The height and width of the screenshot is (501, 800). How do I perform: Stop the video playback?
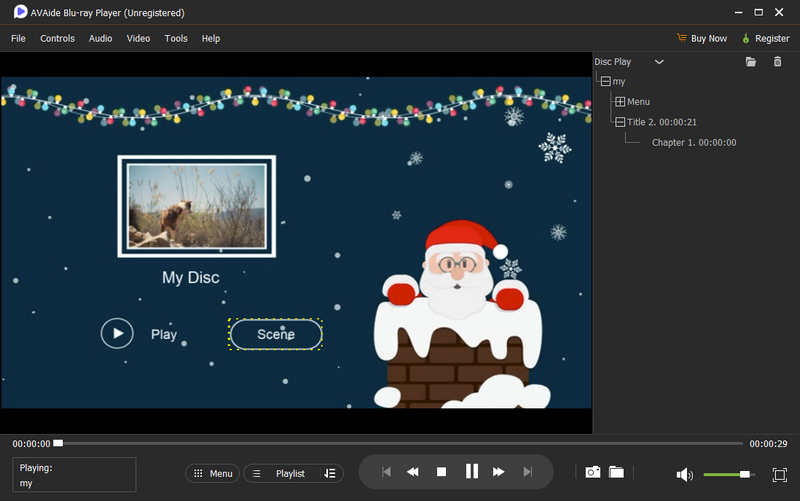(x=441, y=472)
